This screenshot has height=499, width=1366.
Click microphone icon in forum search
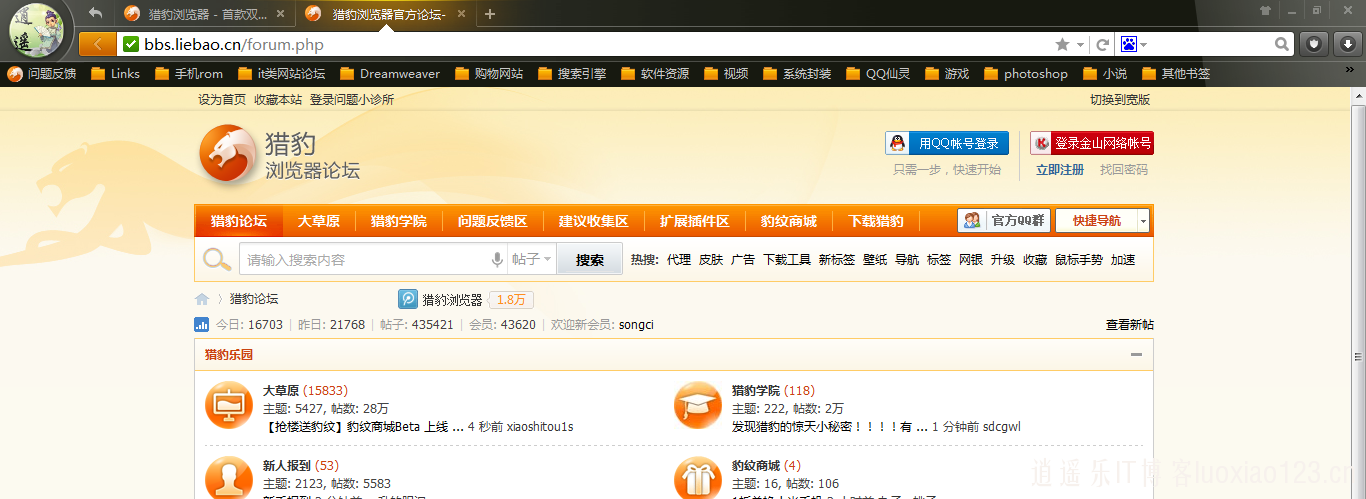[x=497, y=260]
